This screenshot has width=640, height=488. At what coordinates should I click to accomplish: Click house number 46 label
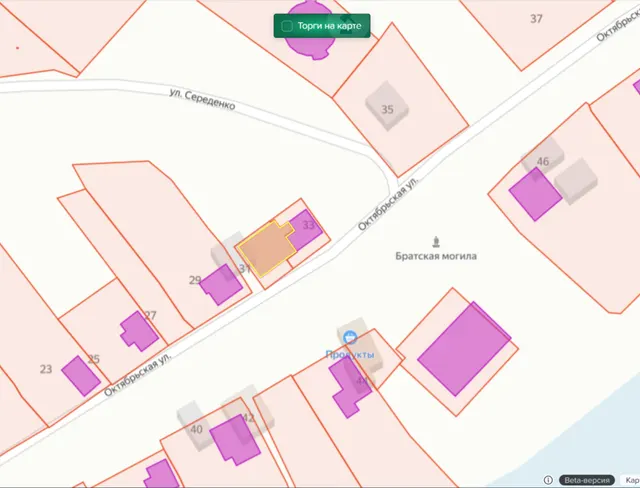pyautogui.click(x=542, y=162)
